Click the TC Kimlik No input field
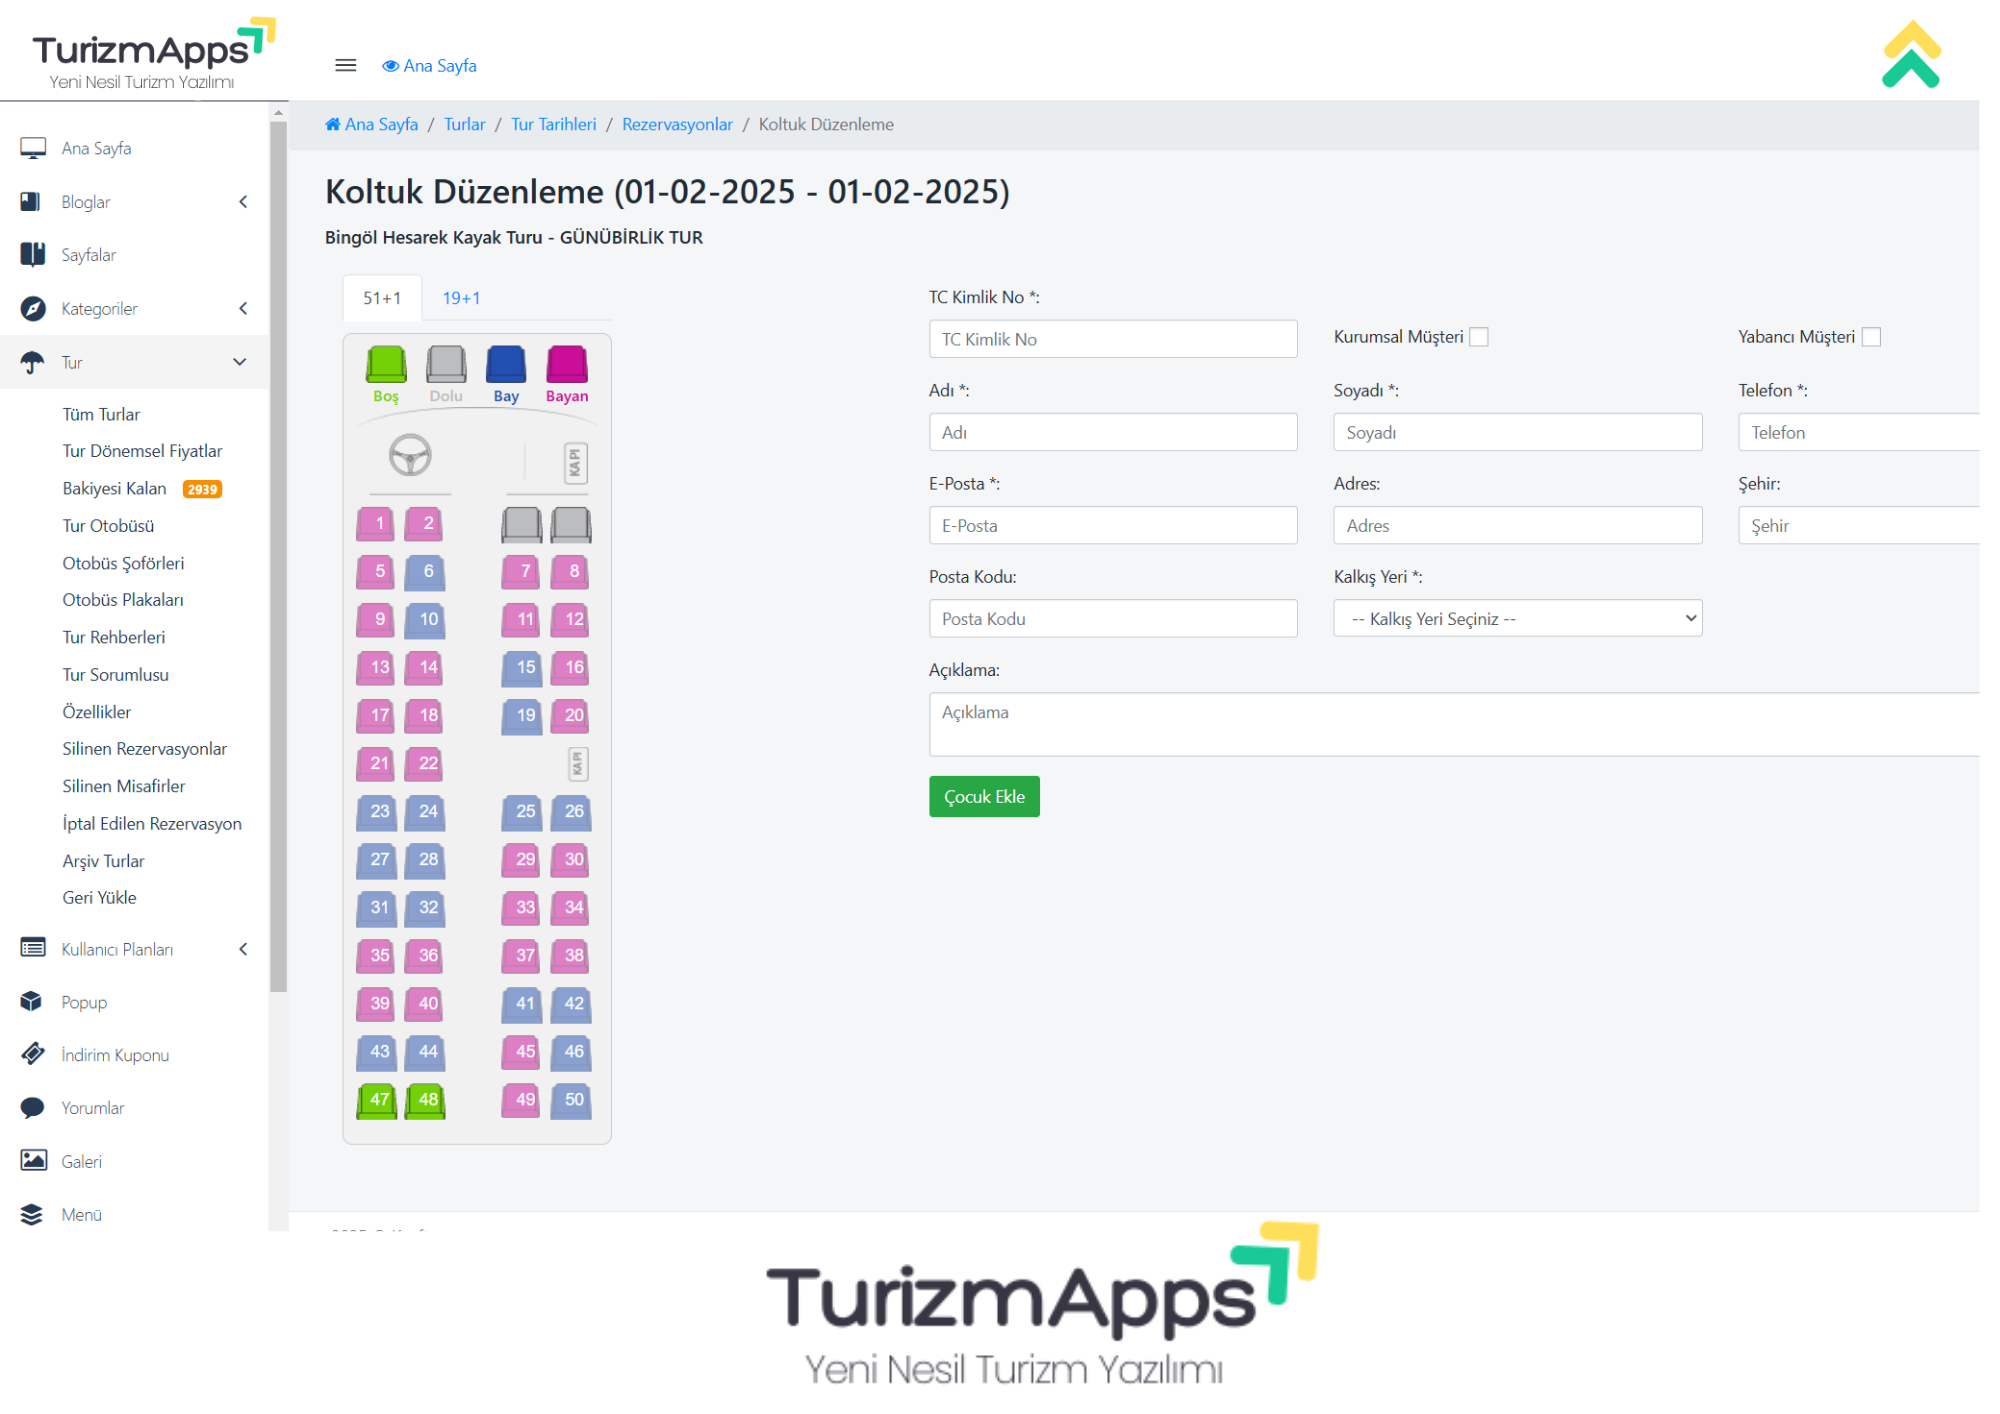 pos(1112,339)
